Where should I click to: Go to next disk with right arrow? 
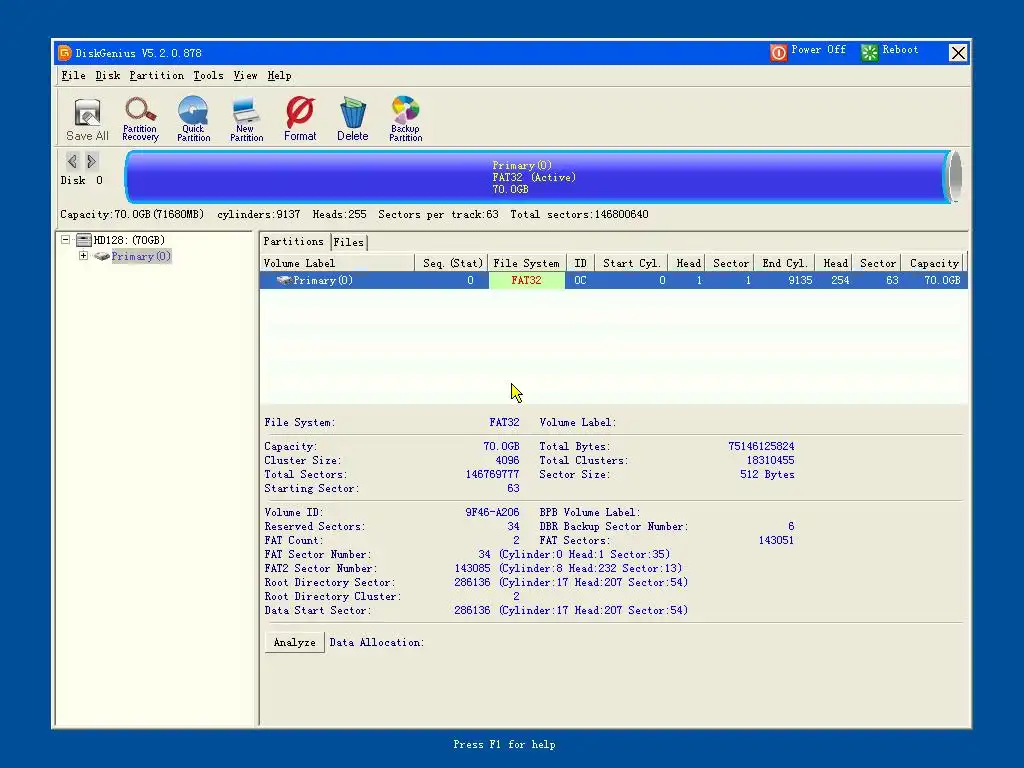[x=91, y=161]
